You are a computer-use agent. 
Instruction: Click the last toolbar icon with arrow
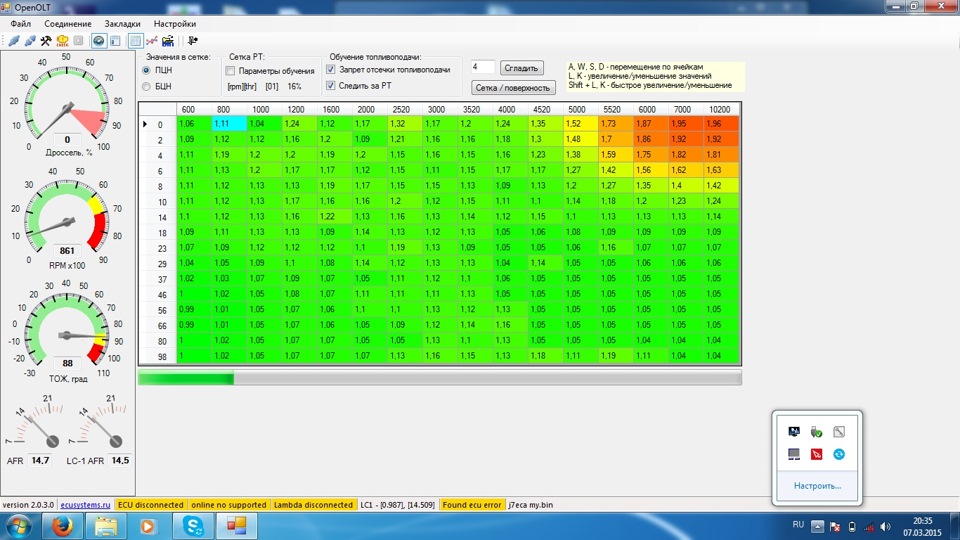coord(192,41)
